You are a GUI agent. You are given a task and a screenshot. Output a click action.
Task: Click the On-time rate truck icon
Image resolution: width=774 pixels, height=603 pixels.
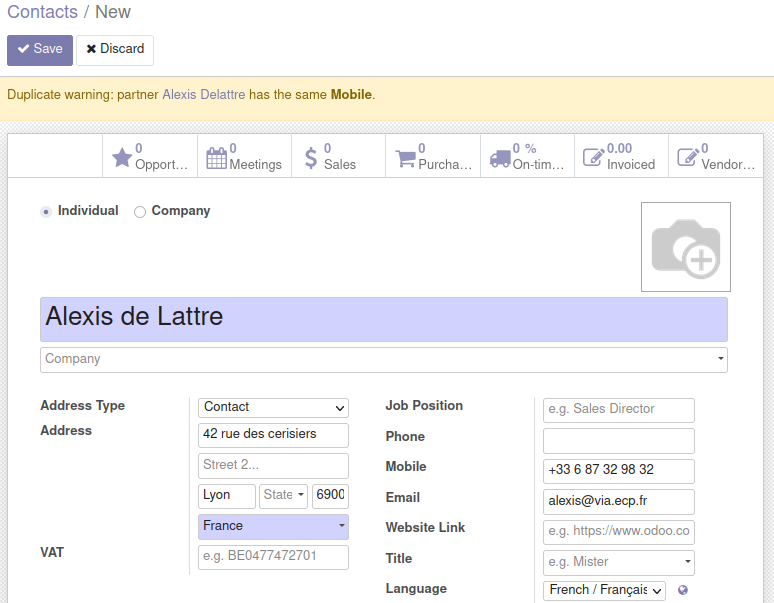point(500,158)
